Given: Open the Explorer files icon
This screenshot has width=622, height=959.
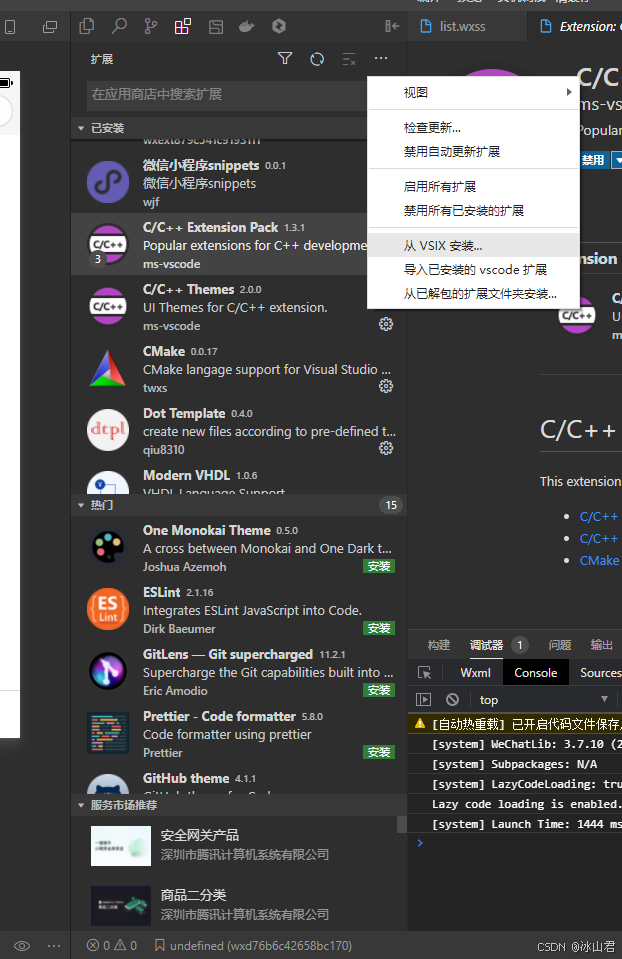Looking at the screenshot, I should tap(87, 26).
